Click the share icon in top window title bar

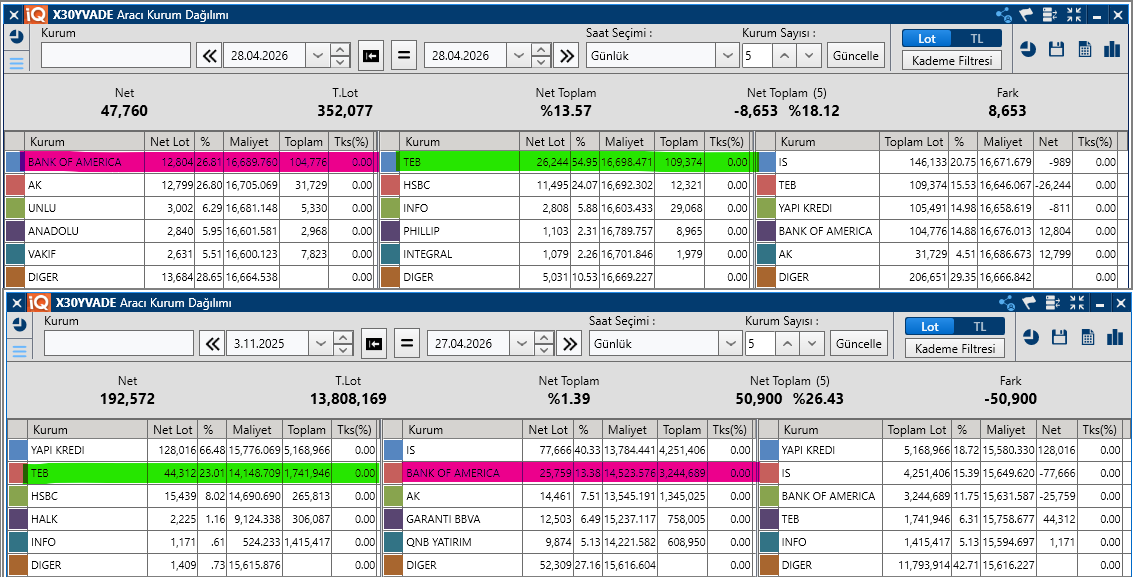(x=1004, y=14)
